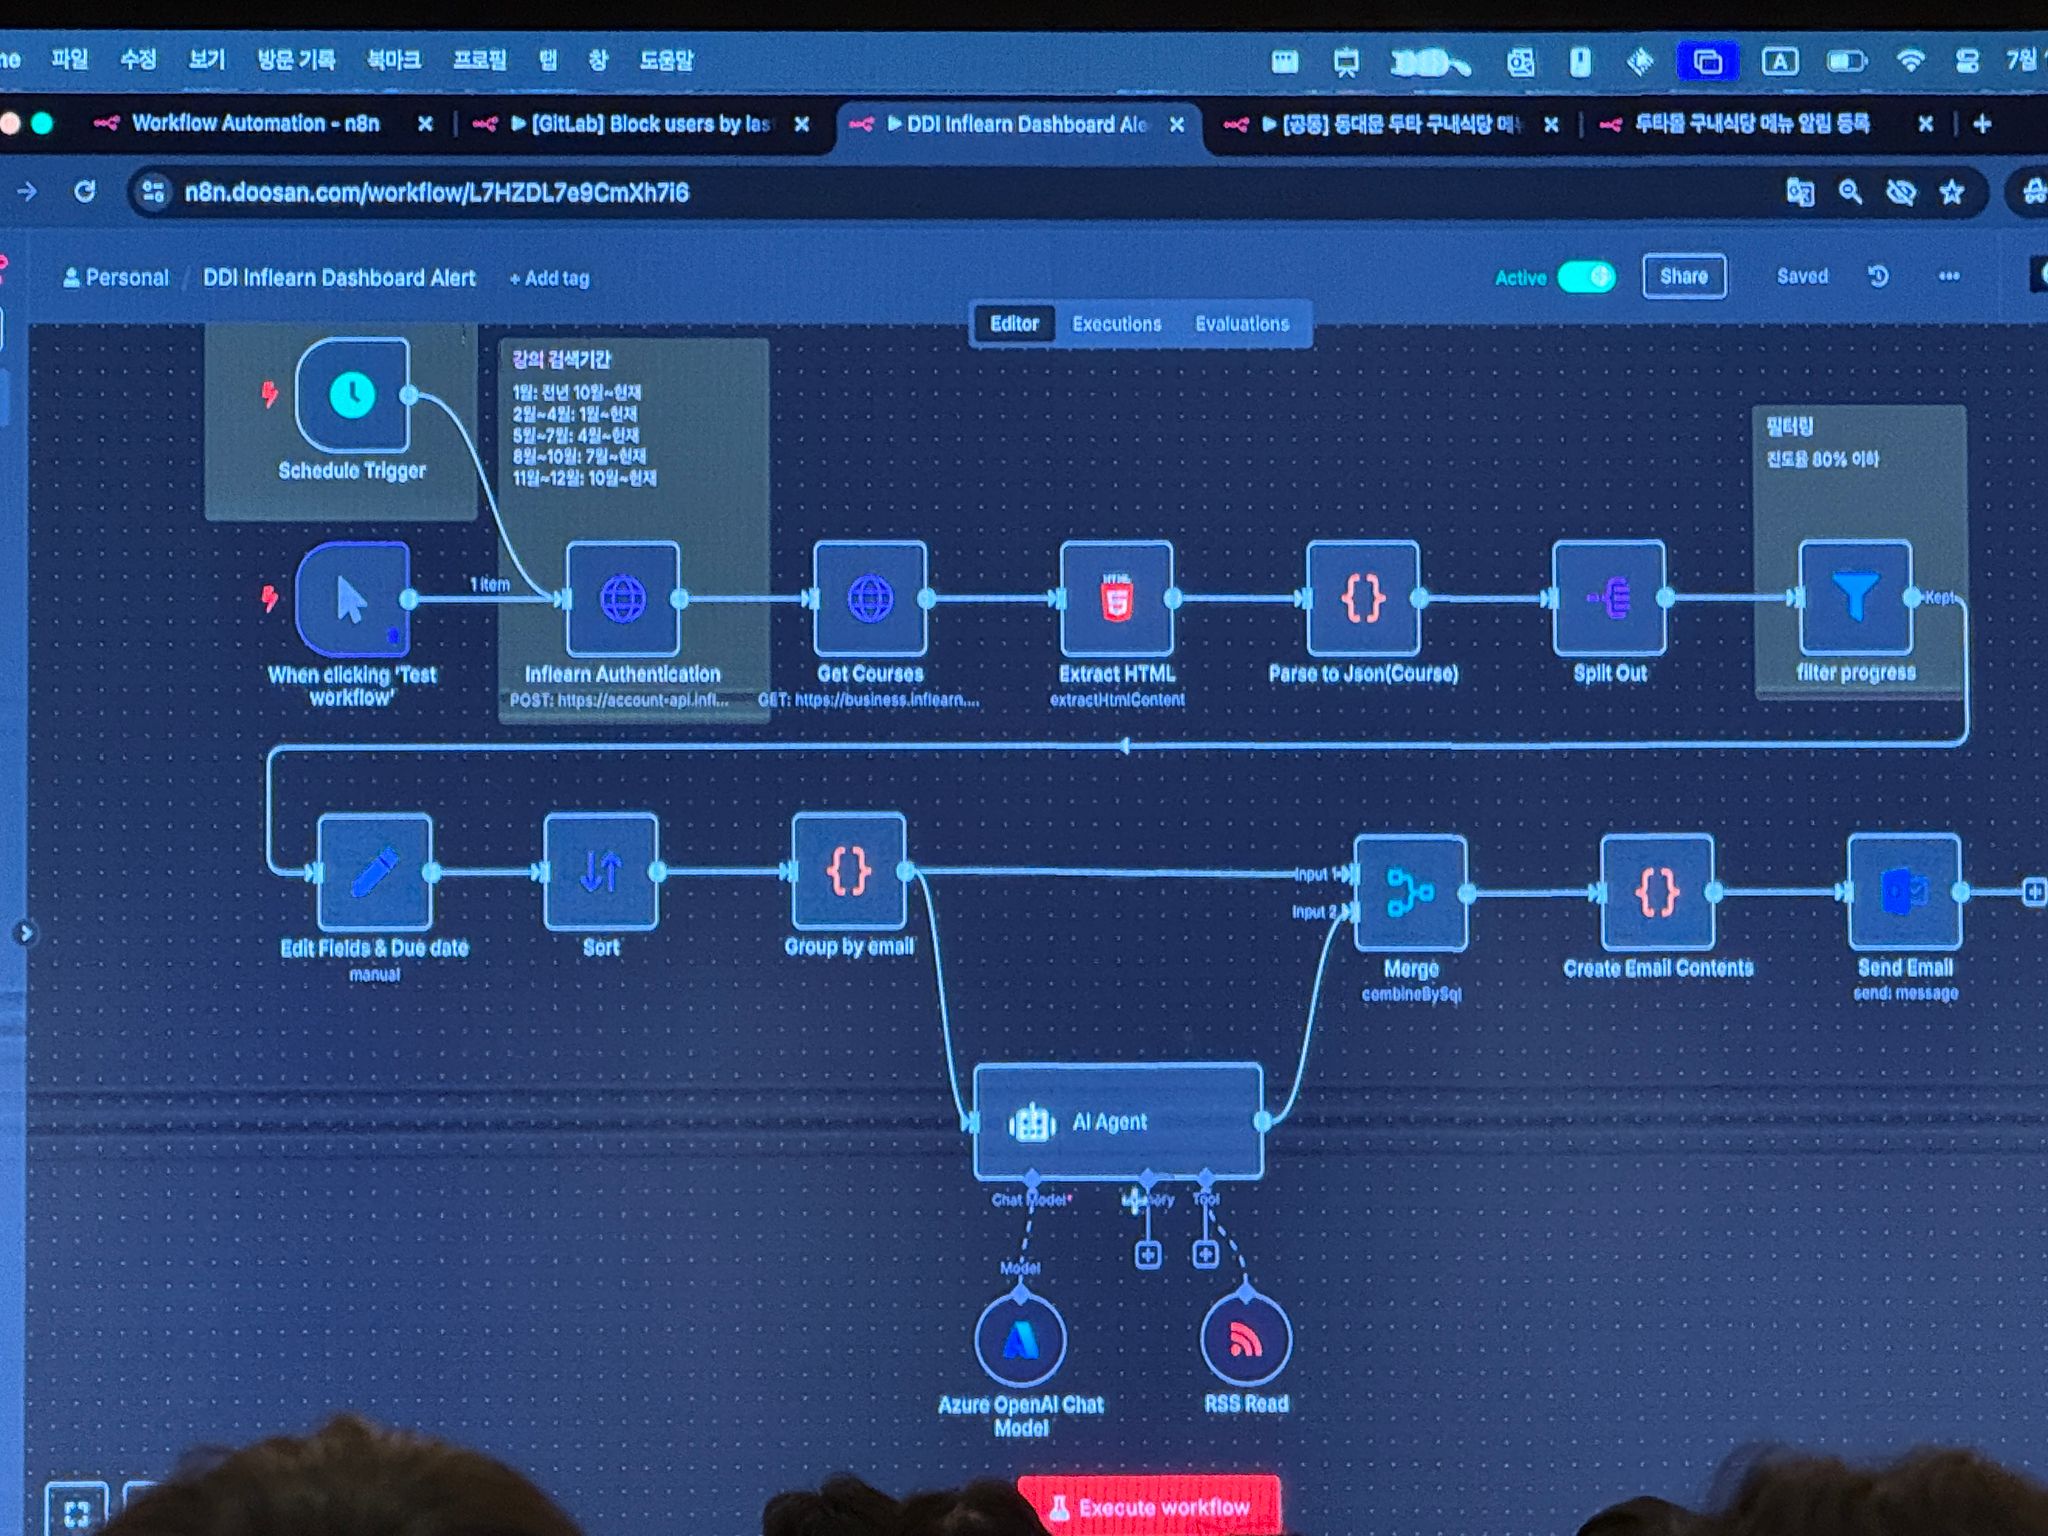Image resolution: width=2048 pixels, height=1536 pixels.
Task: Open the Inflearn Authentication HTTP node
Action: 622,598
